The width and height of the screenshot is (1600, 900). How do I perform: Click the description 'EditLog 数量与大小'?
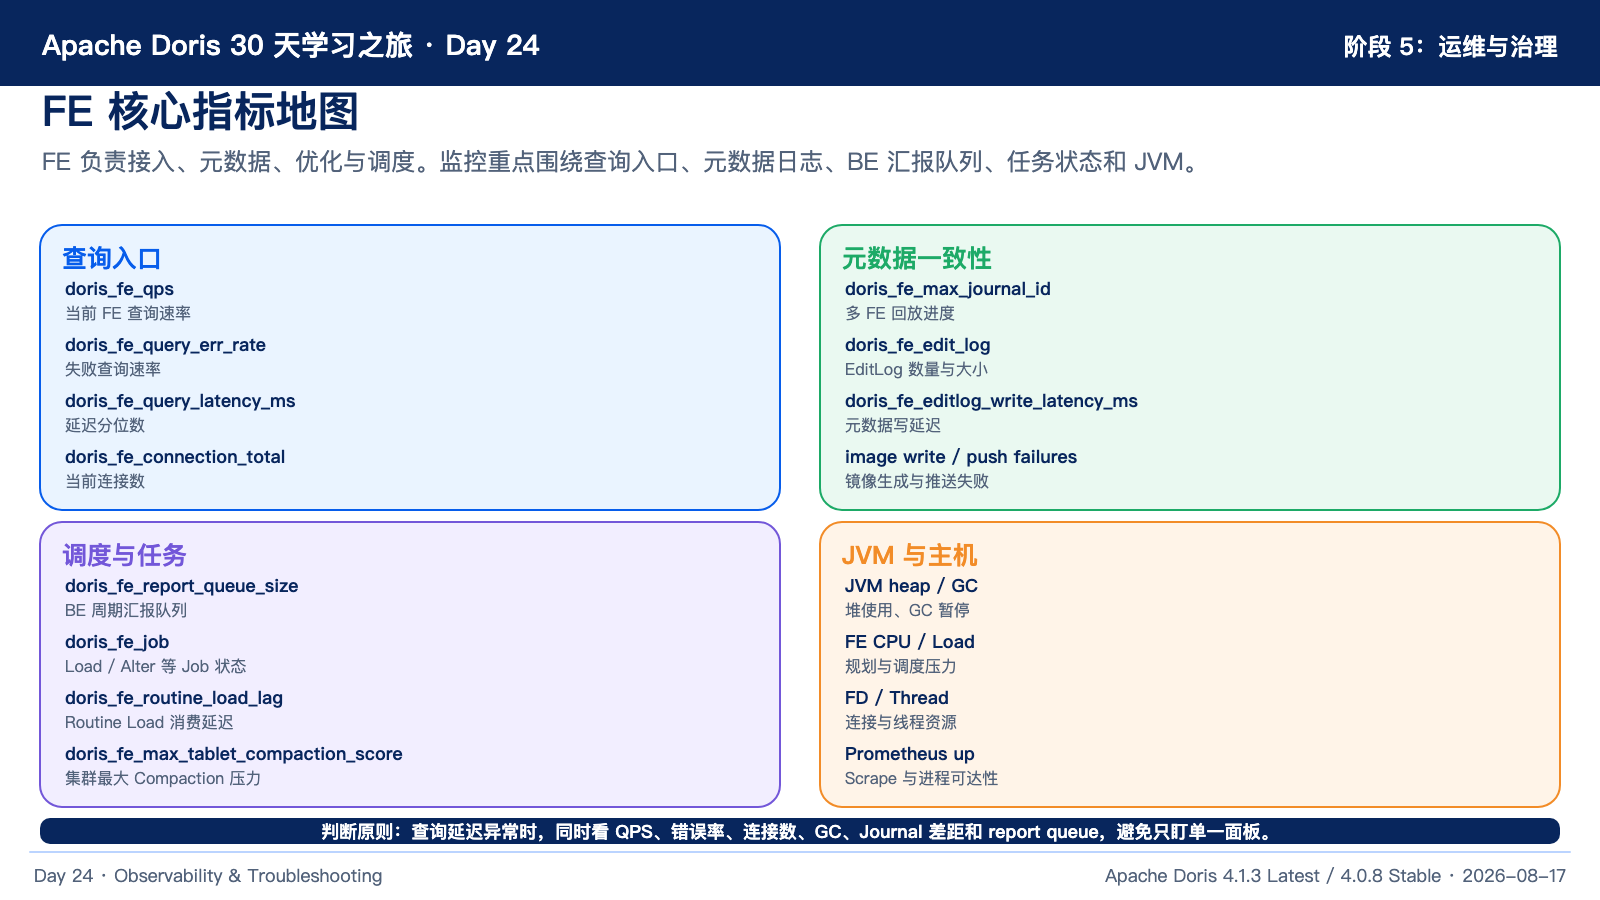click(916, 370)
